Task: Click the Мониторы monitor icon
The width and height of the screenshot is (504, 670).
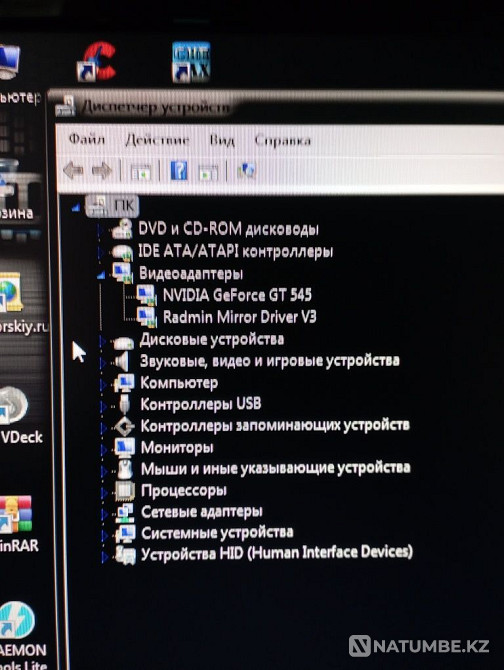Action: click(125, 447)
